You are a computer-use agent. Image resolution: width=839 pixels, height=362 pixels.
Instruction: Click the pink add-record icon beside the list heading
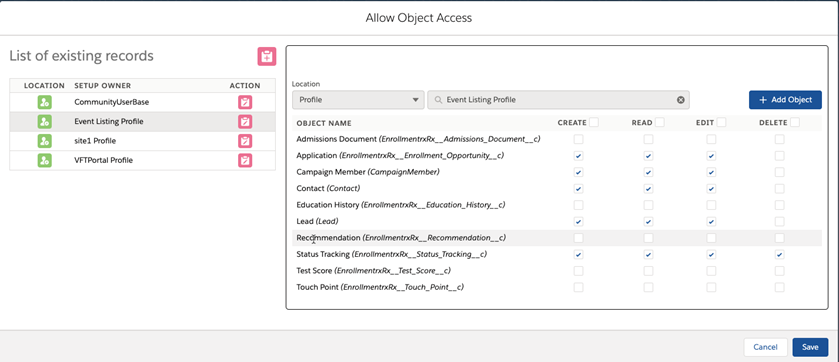[266, 56]
